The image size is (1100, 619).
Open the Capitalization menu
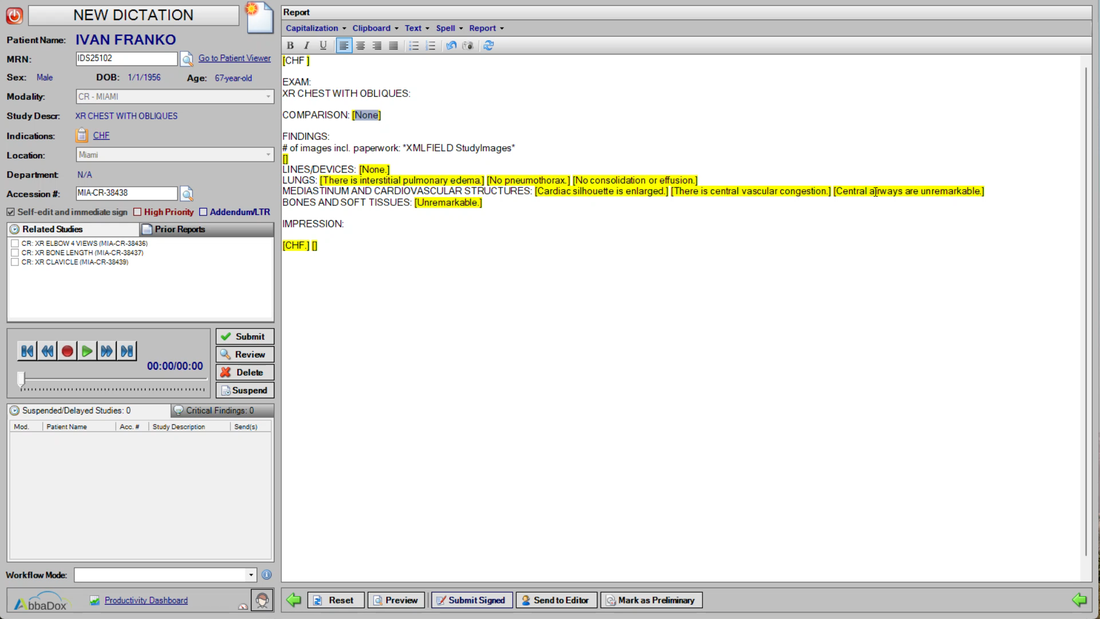click(316, 28)
